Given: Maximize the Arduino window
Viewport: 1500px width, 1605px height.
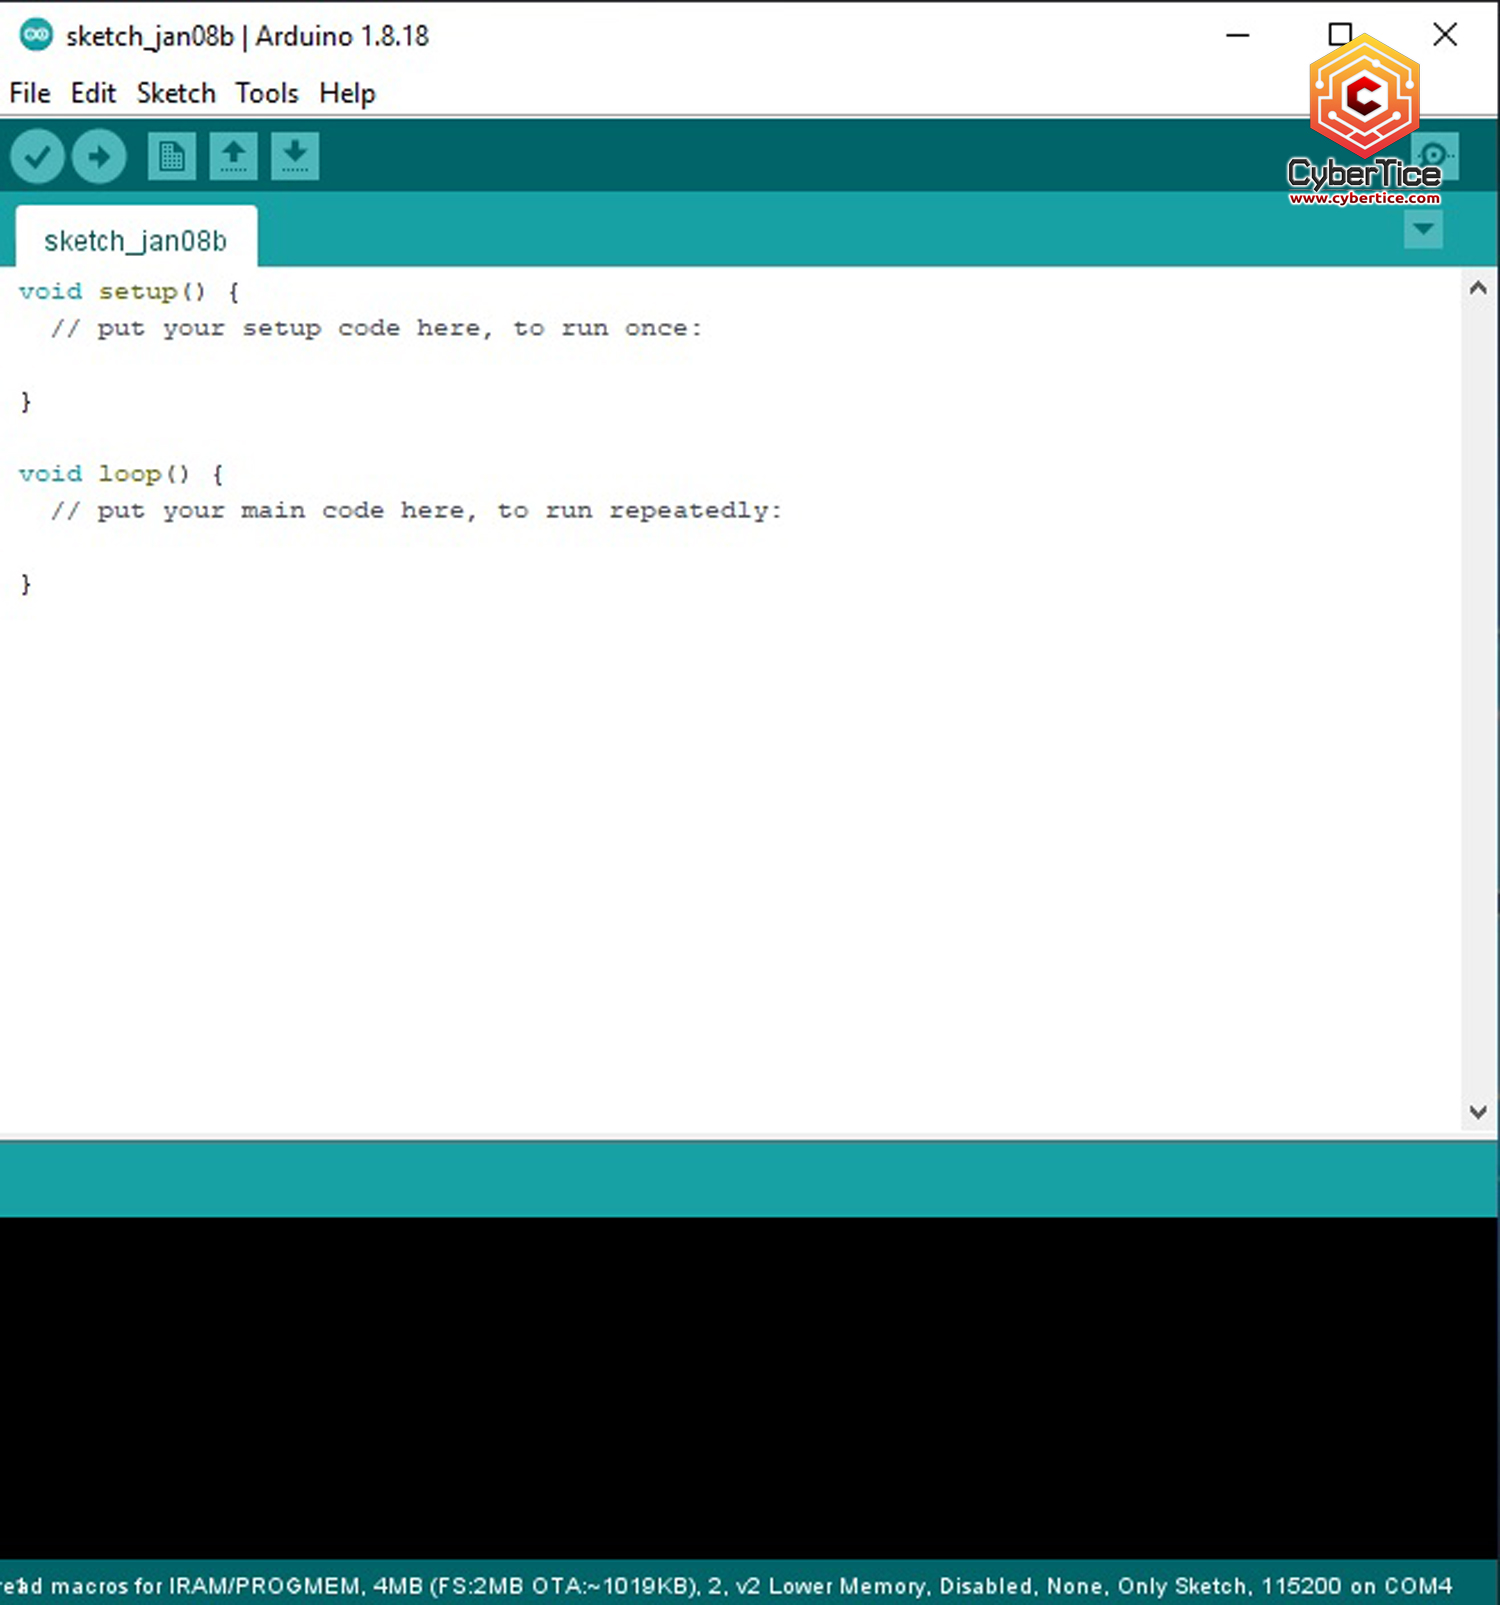Looking at the screenshot, I should [1340, 35].
